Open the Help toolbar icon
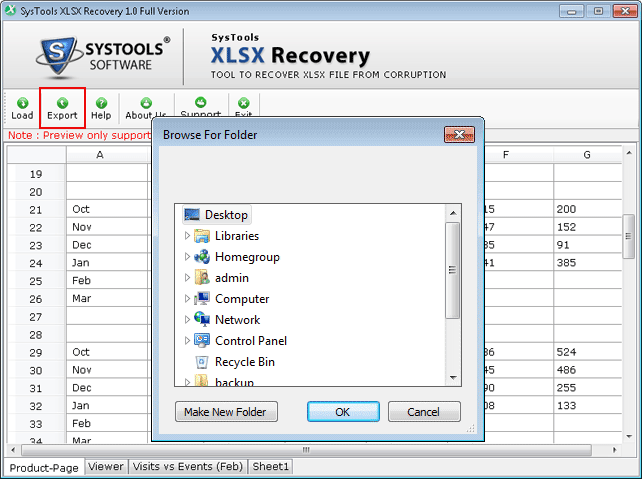 click(x=101, y=102)
